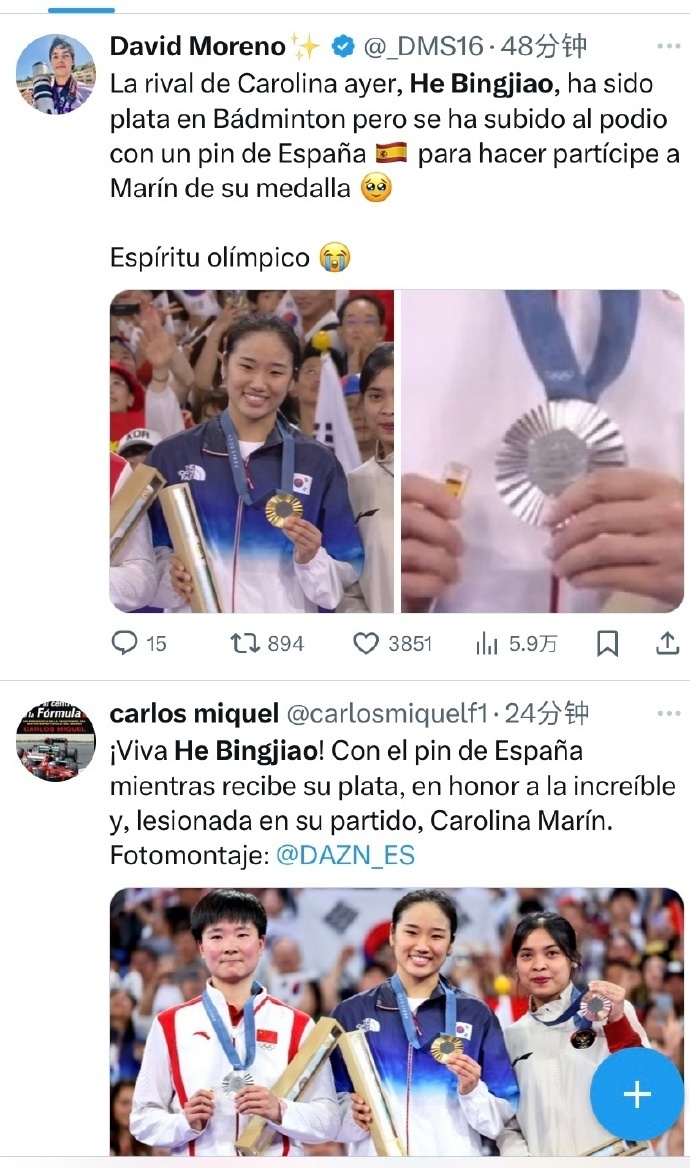Open the gold medalist photo on the left
The width and height of the screenshot is (690, 1168).
point(252,451)
